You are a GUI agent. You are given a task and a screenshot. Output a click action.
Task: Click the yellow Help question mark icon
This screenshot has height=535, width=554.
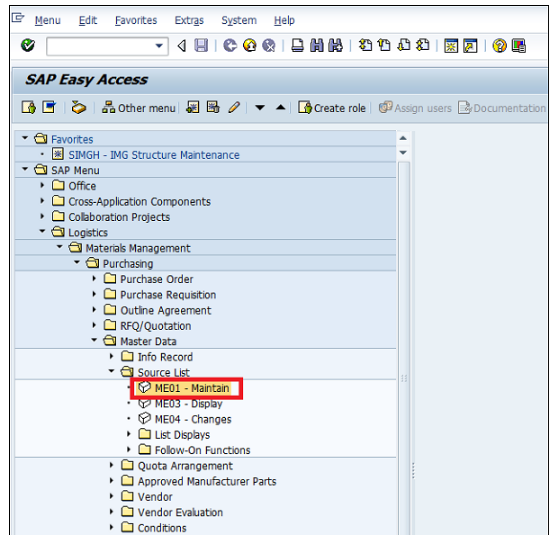click(499, 46)
